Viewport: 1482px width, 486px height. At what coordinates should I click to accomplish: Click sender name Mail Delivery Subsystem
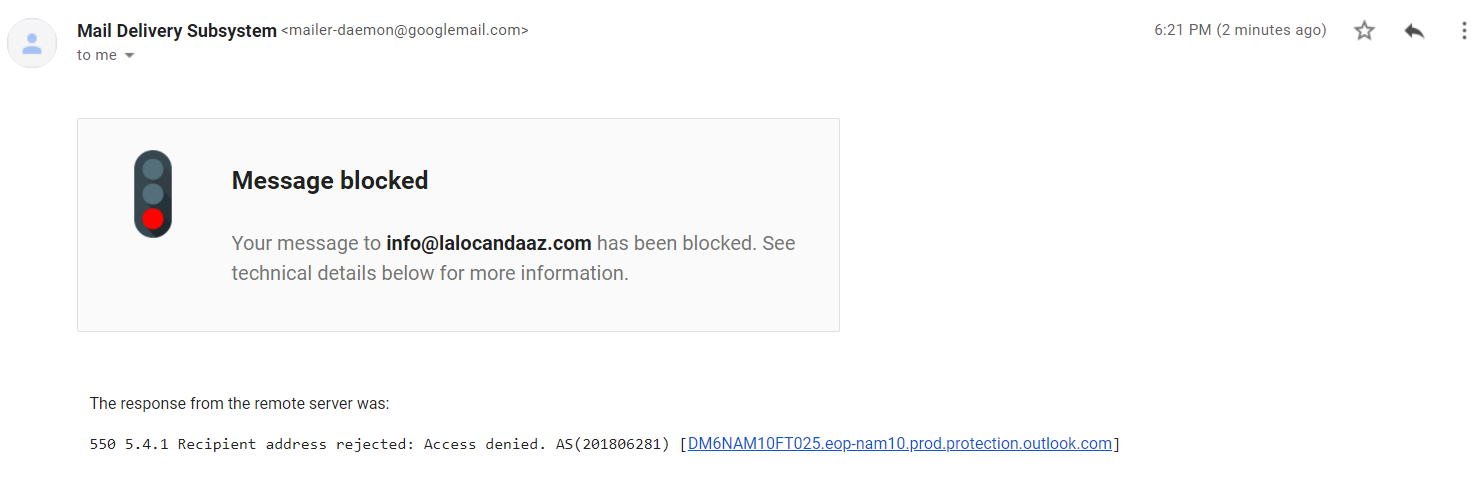(177, 31)
